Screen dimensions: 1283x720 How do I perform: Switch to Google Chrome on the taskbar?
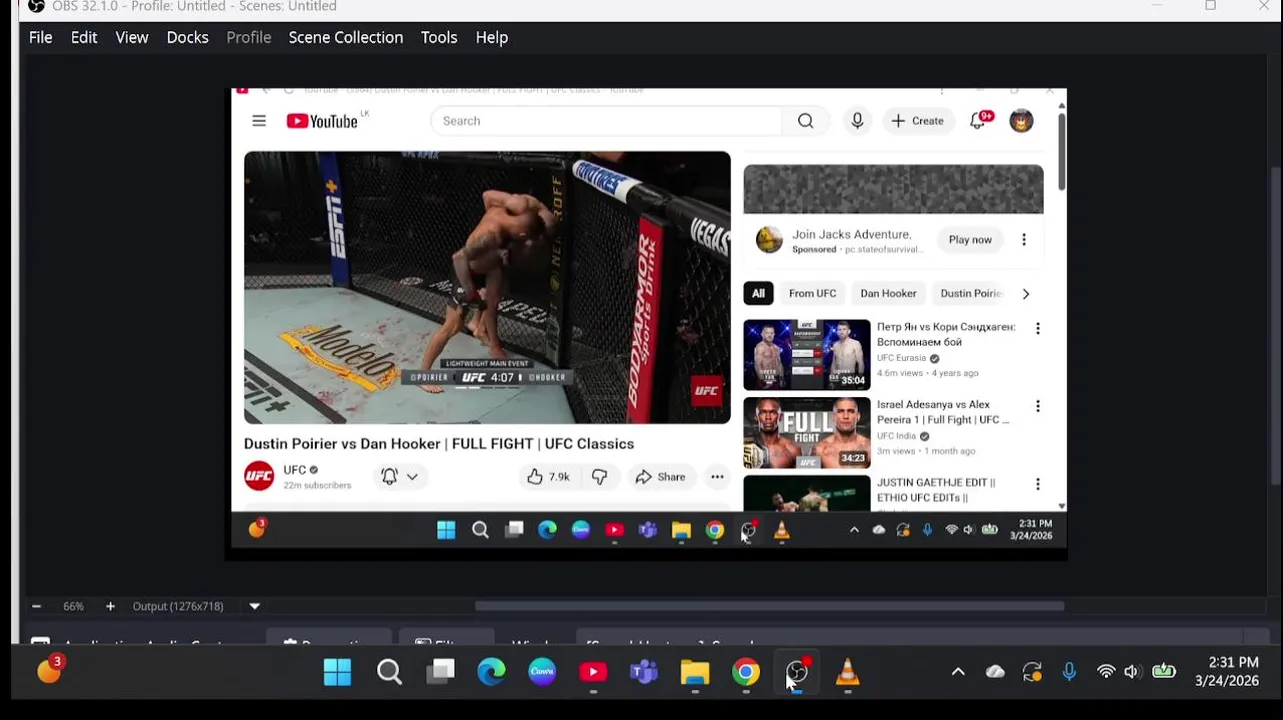point(746,672)
